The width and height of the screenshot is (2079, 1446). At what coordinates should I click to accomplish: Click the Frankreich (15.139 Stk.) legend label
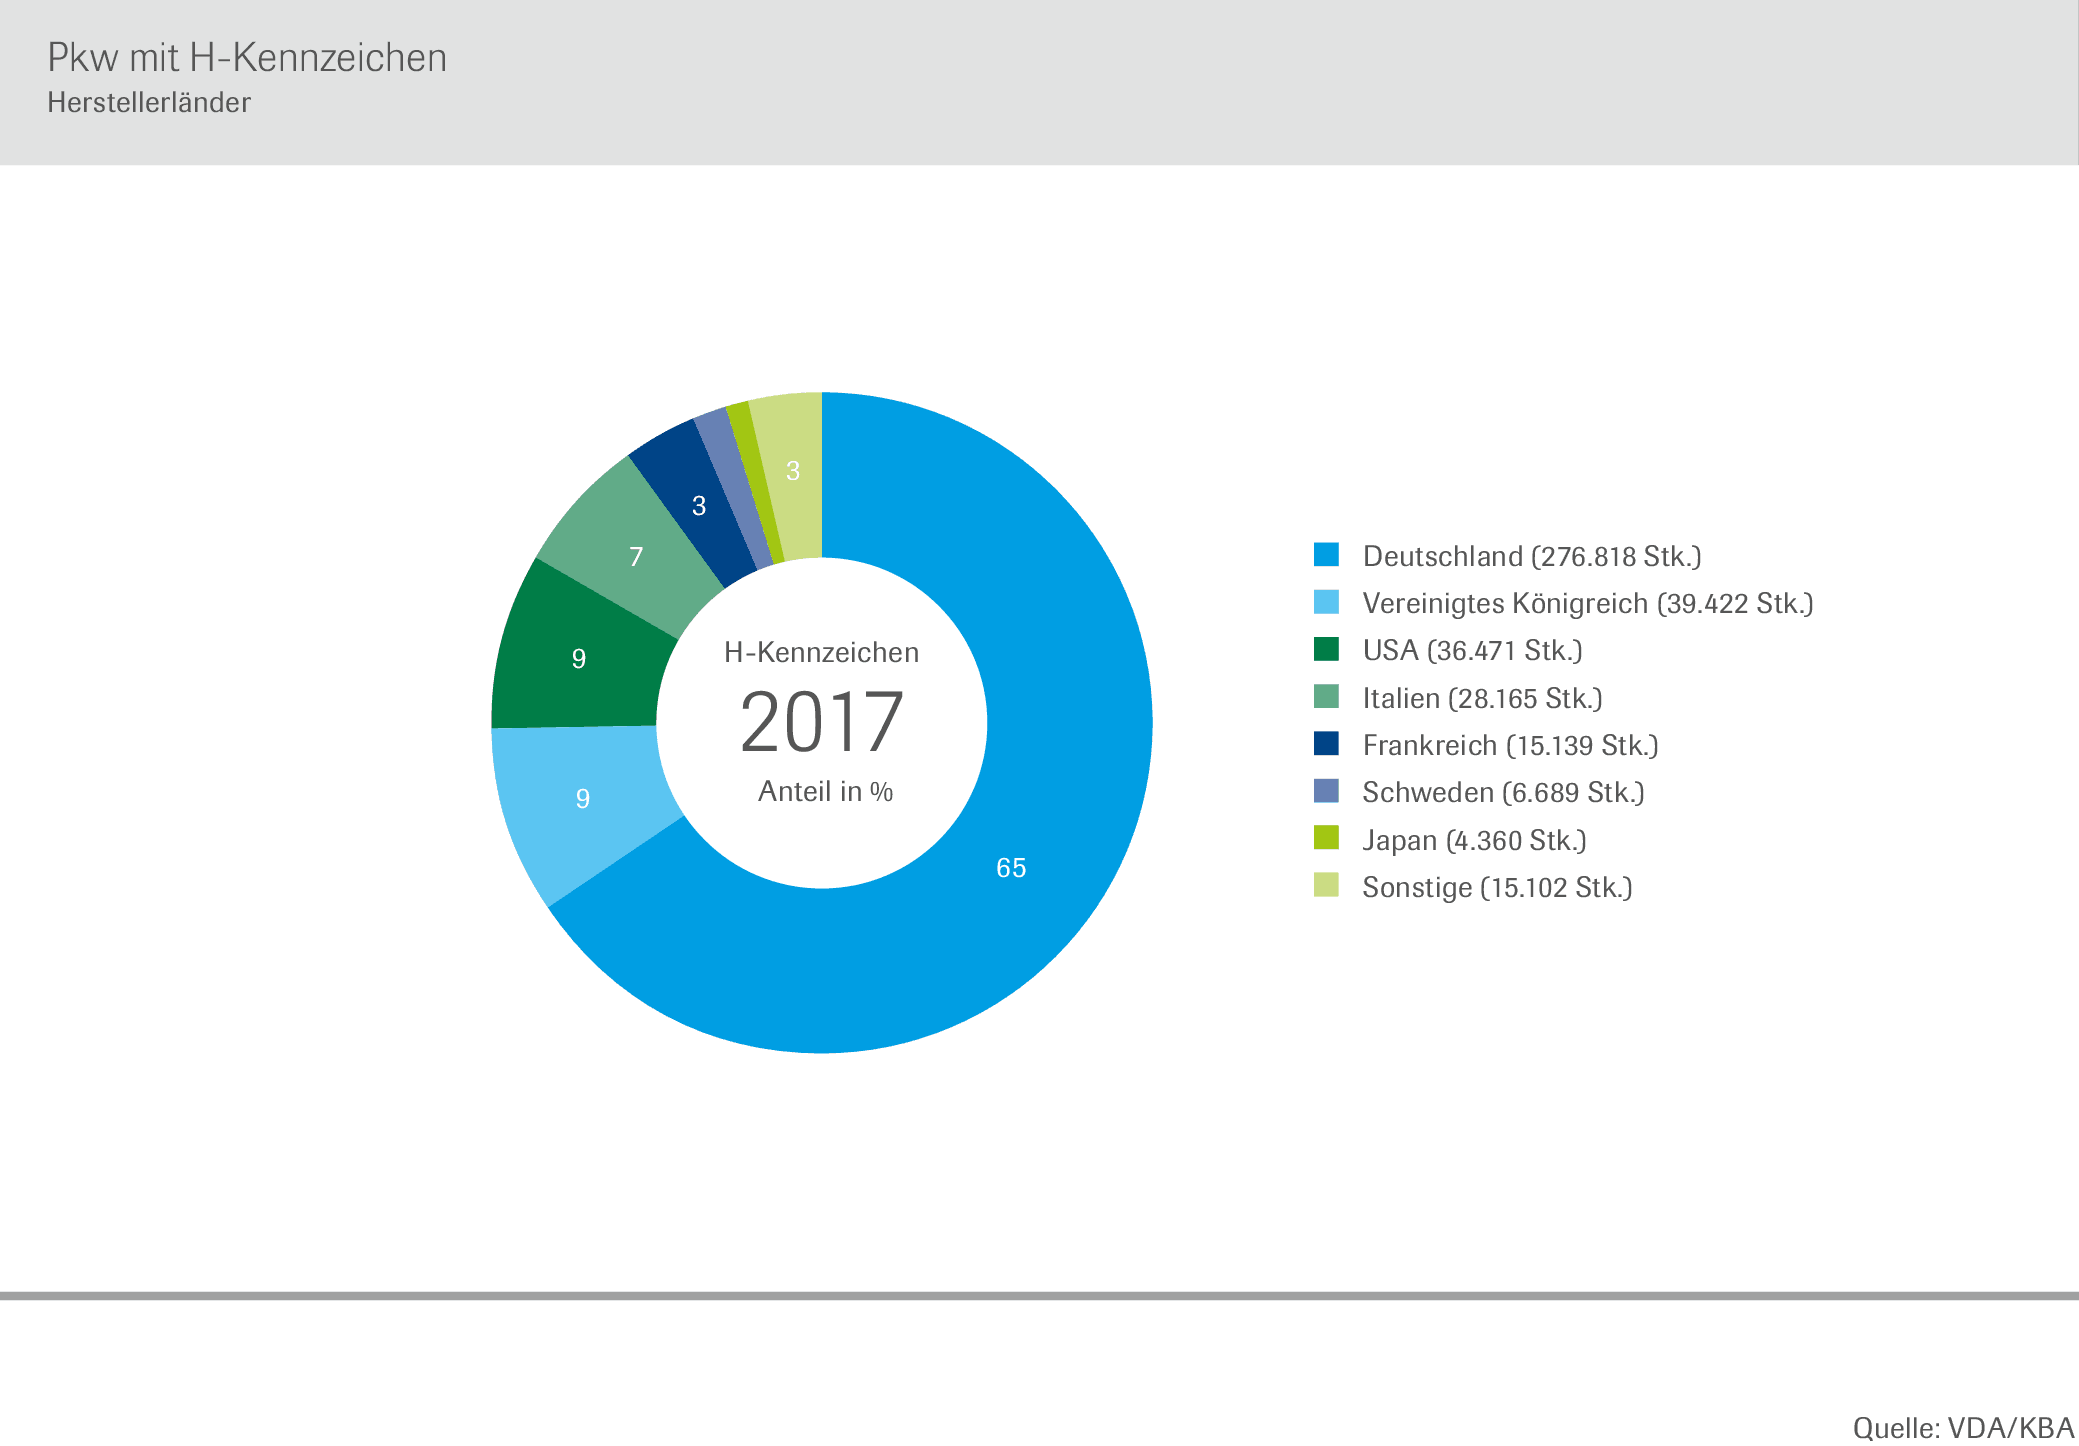pos(1510,745)
